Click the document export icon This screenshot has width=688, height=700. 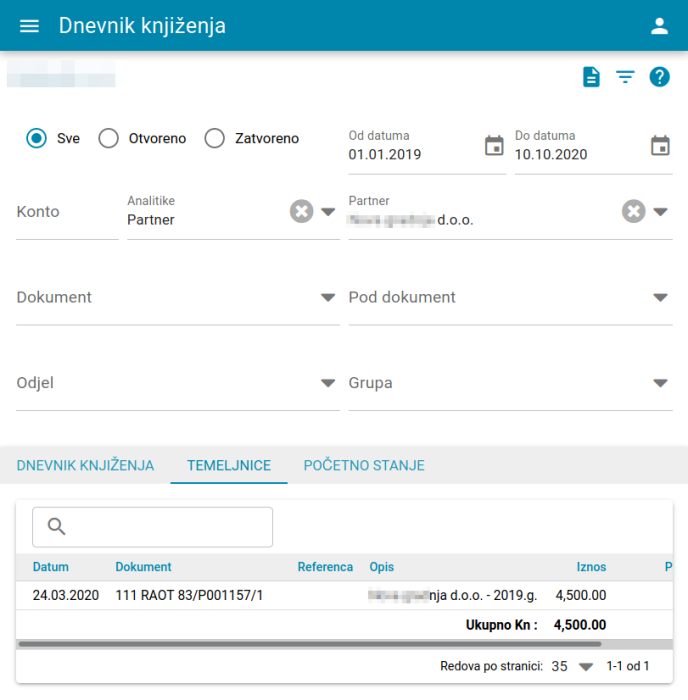(x=591, y=77)
